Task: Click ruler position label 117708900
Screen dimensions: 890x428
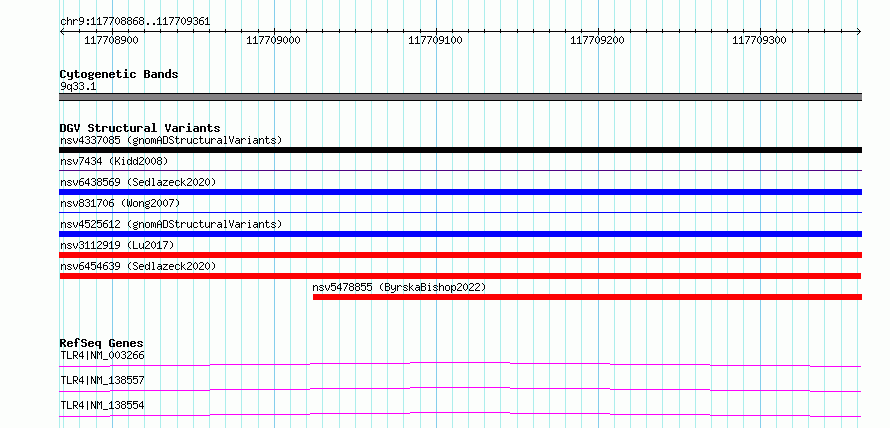Action: tap(111, 40)
